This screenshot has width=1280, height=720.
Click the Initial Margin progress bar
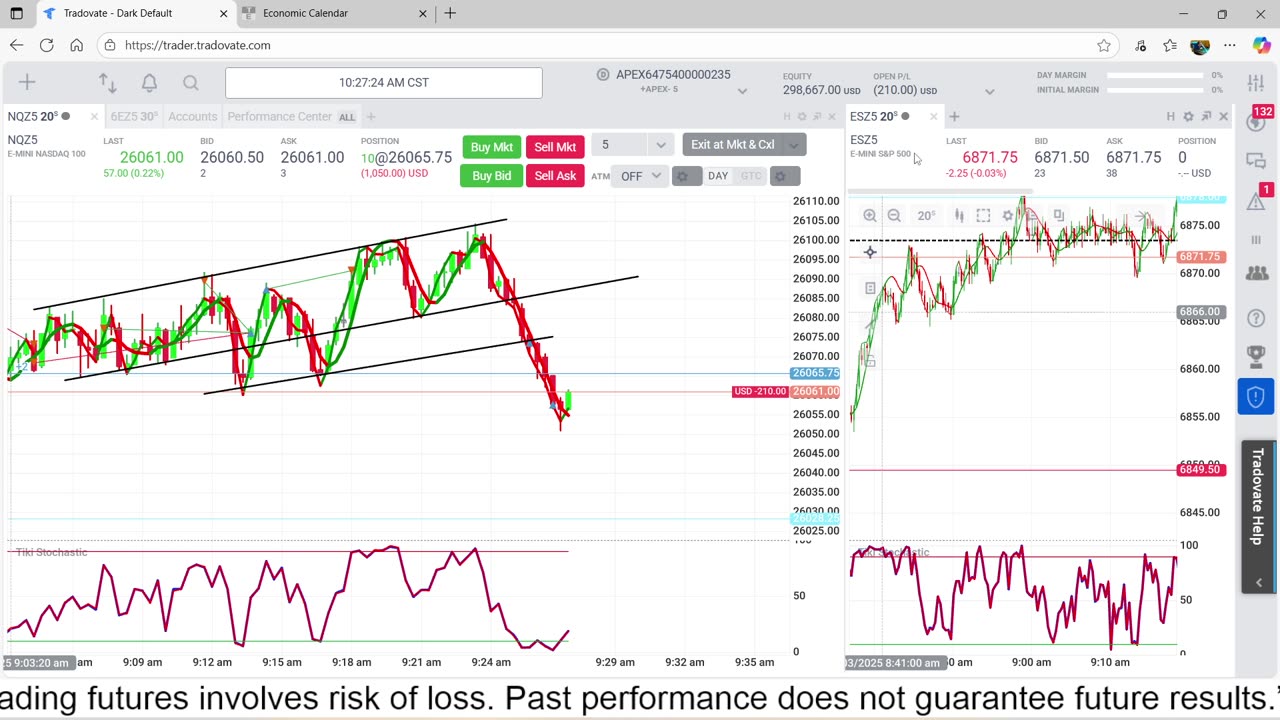tap(1155, 90)
